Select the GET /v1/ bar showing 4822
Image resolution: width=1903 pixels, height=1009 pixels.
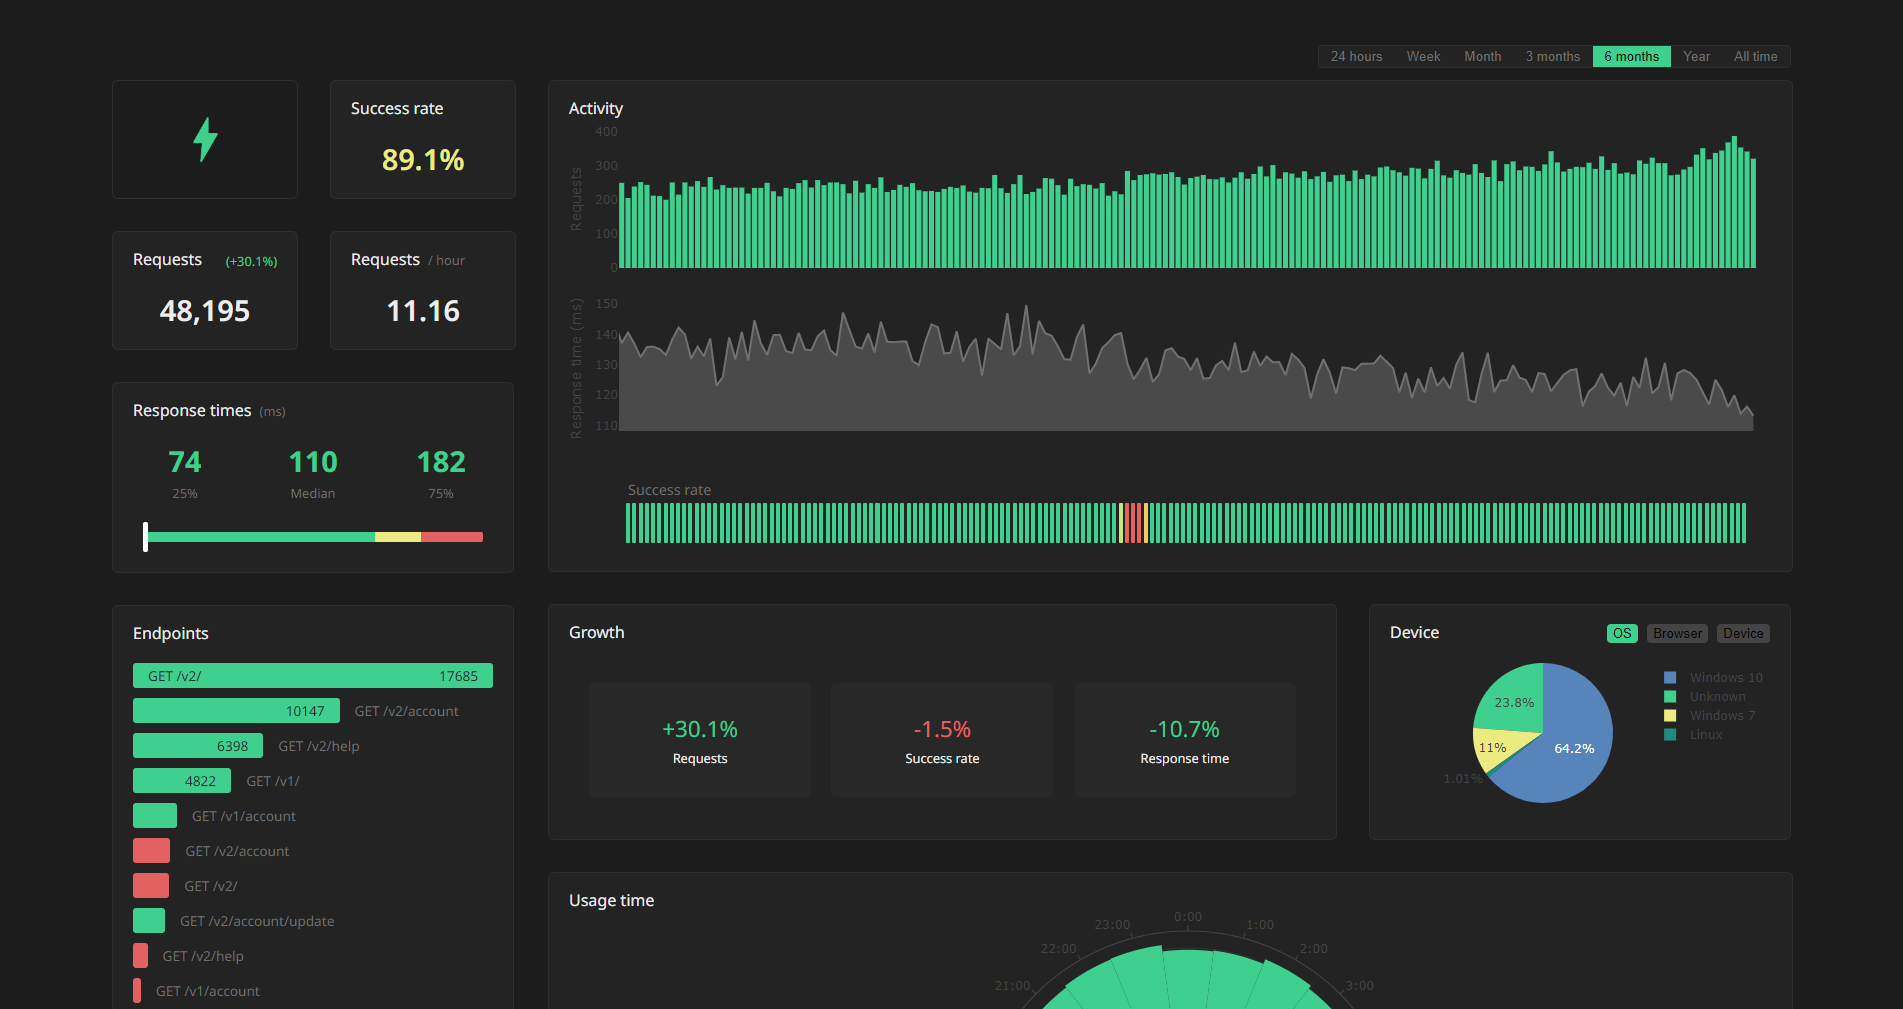coord(182,781)
